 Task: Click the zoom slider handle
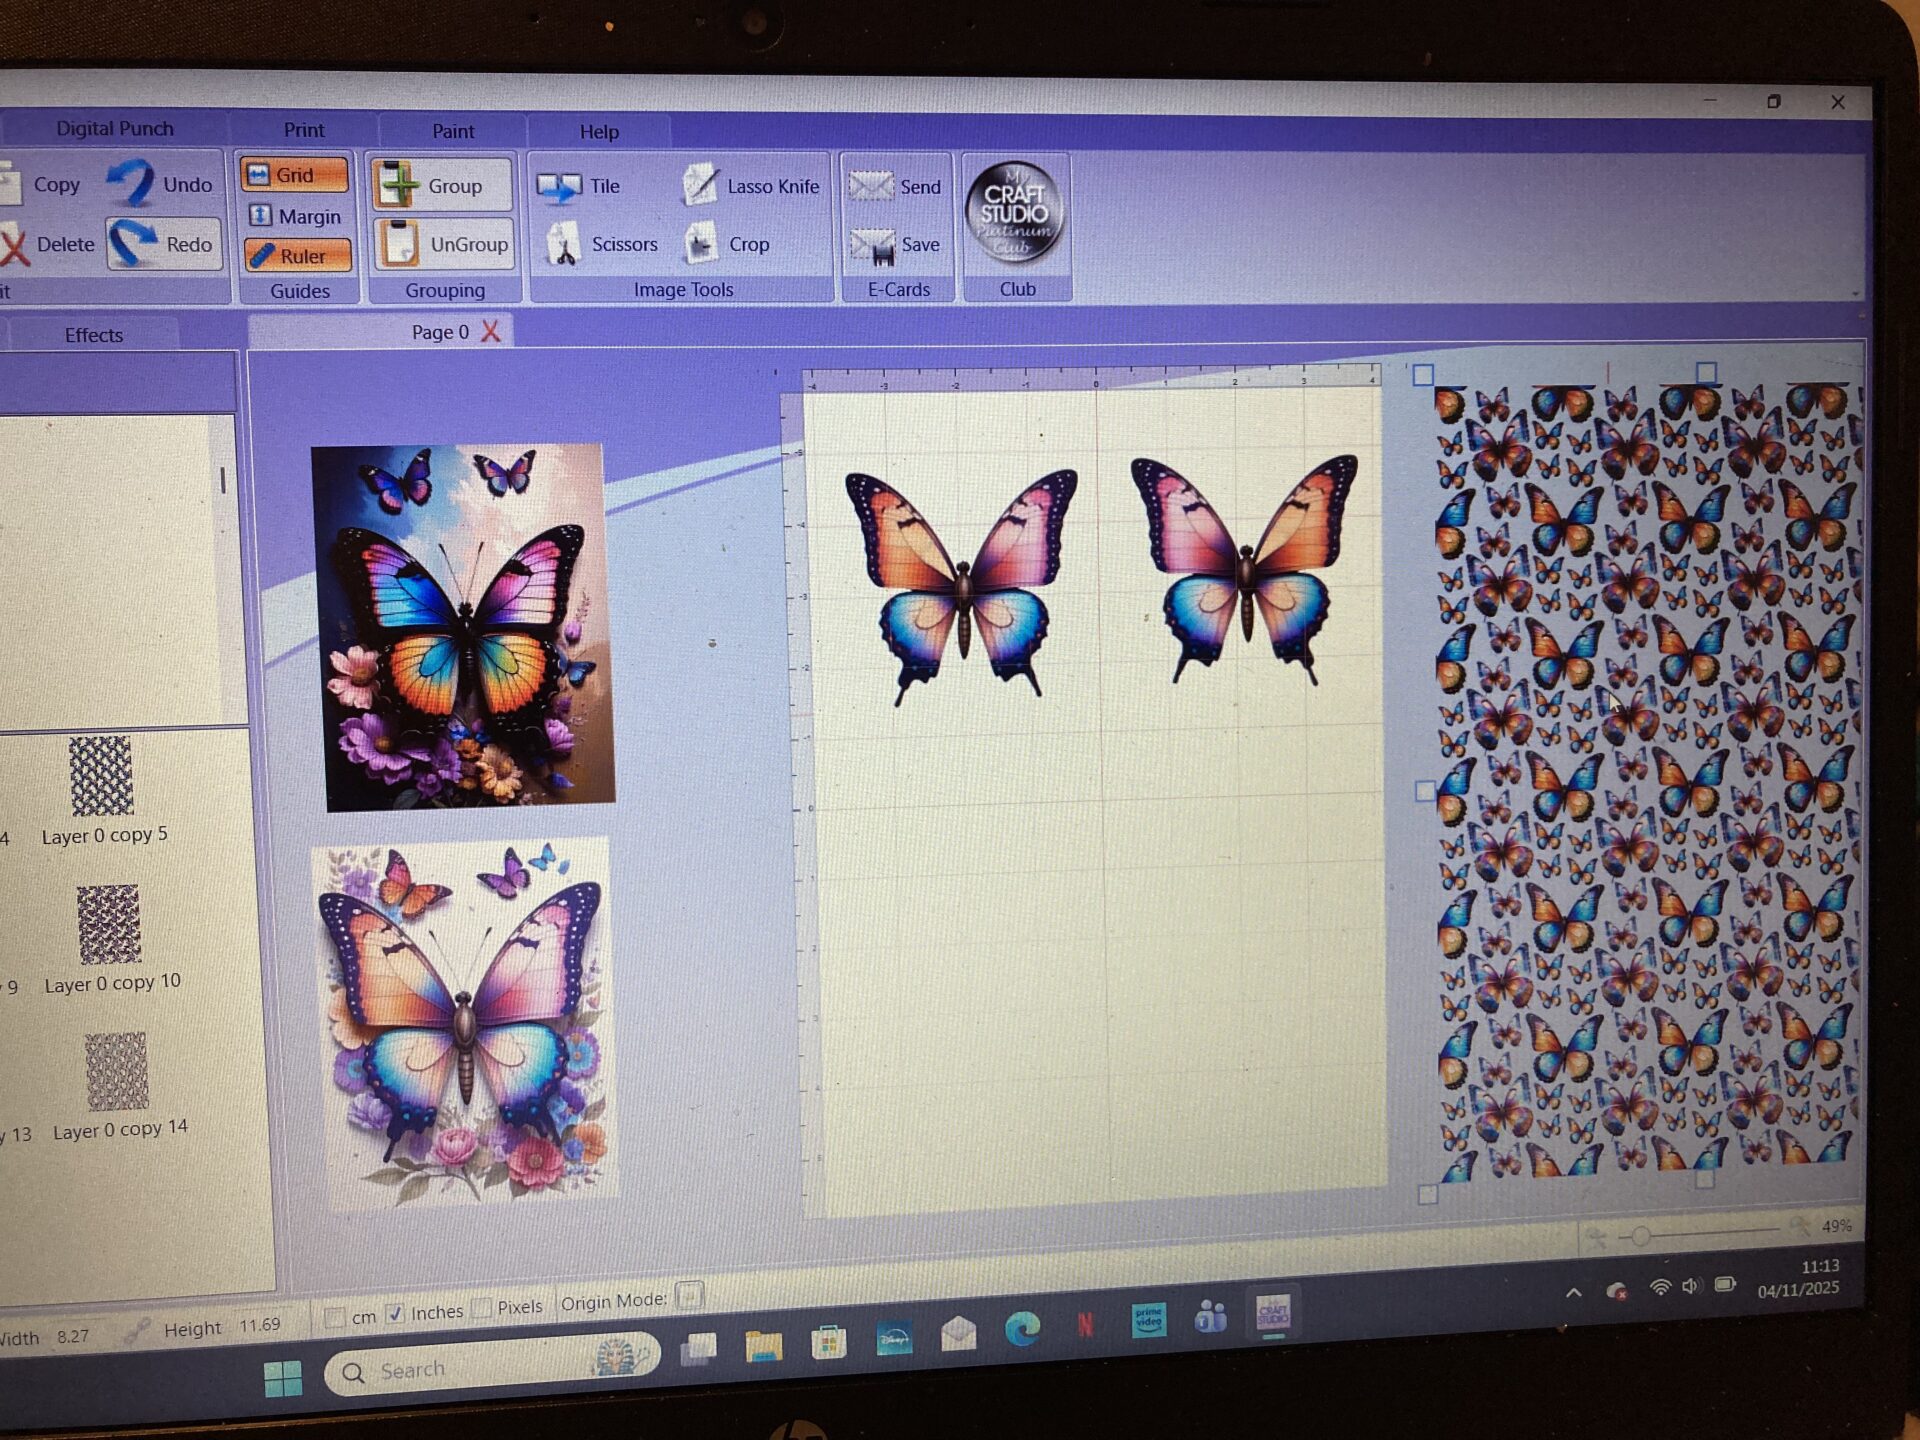pos(1641,1236)
